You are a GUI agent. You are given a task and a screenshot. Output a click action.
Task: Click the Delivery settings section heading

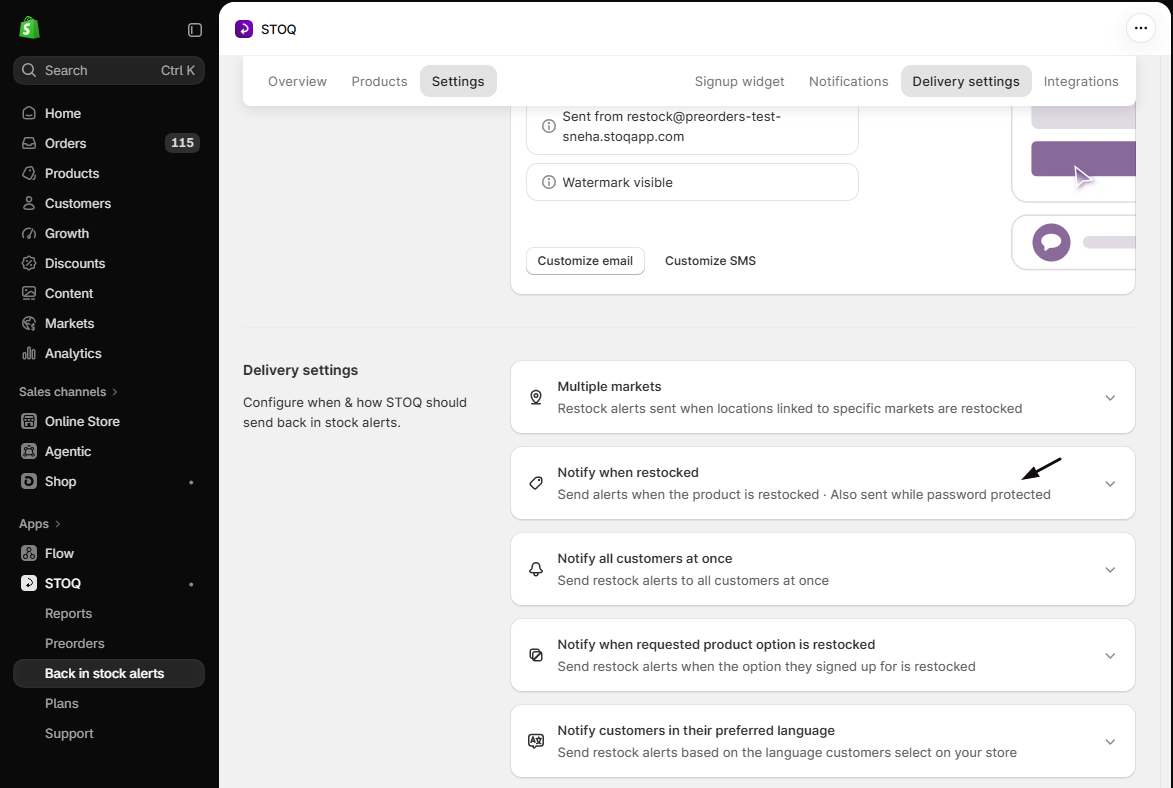(x=300, y=370)
